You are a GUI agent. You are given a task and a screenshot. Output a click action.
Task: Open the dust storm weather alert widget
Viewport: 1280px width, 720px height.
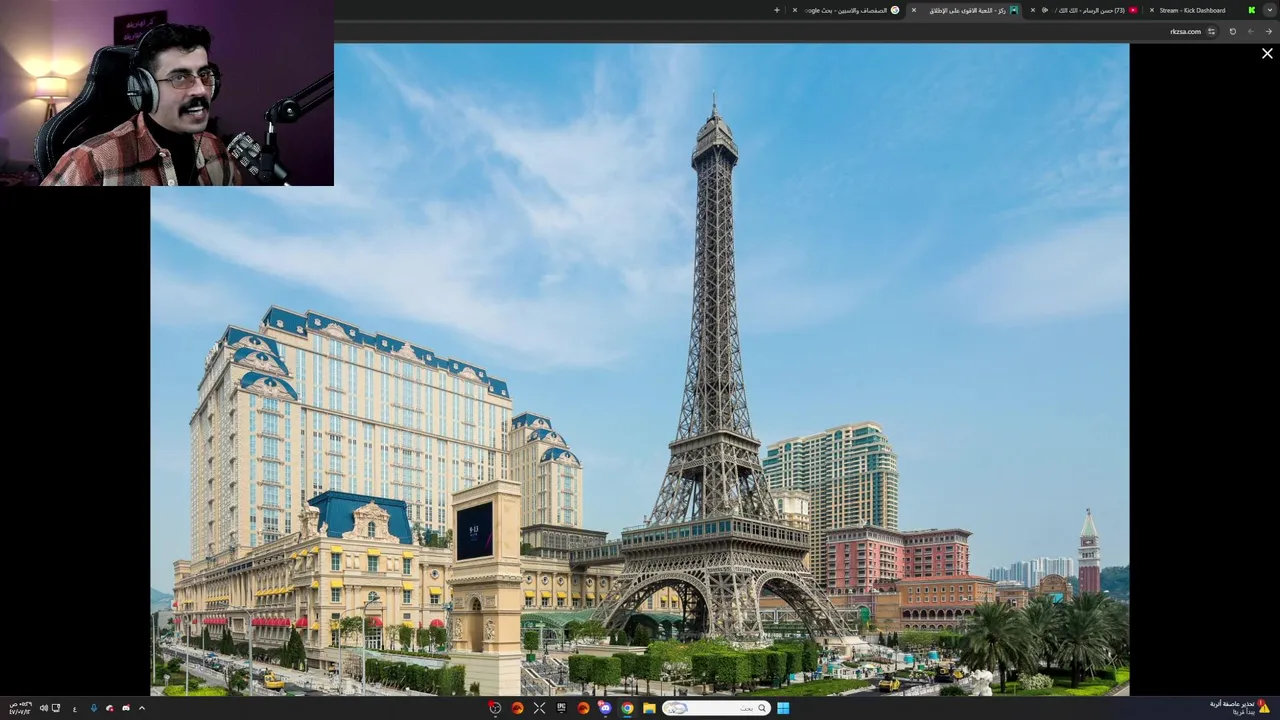point(1241,707)
